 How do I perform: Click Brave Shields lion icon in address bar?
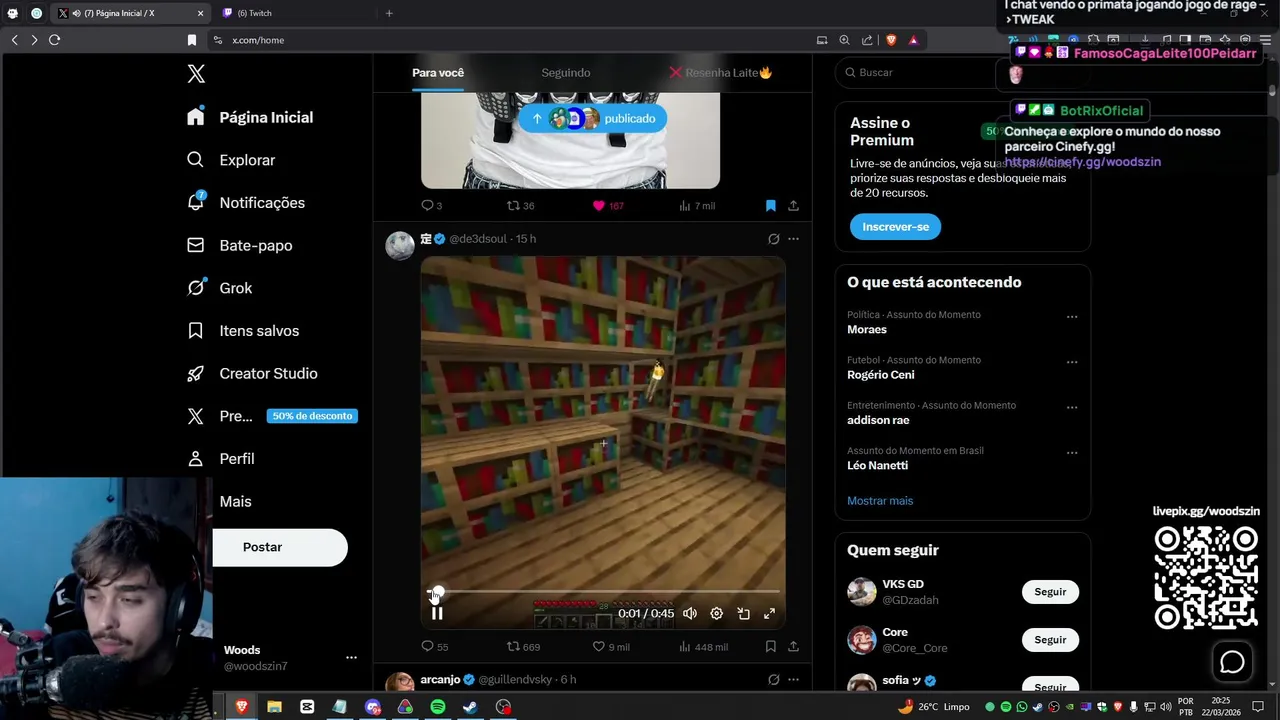click(891, 40)
